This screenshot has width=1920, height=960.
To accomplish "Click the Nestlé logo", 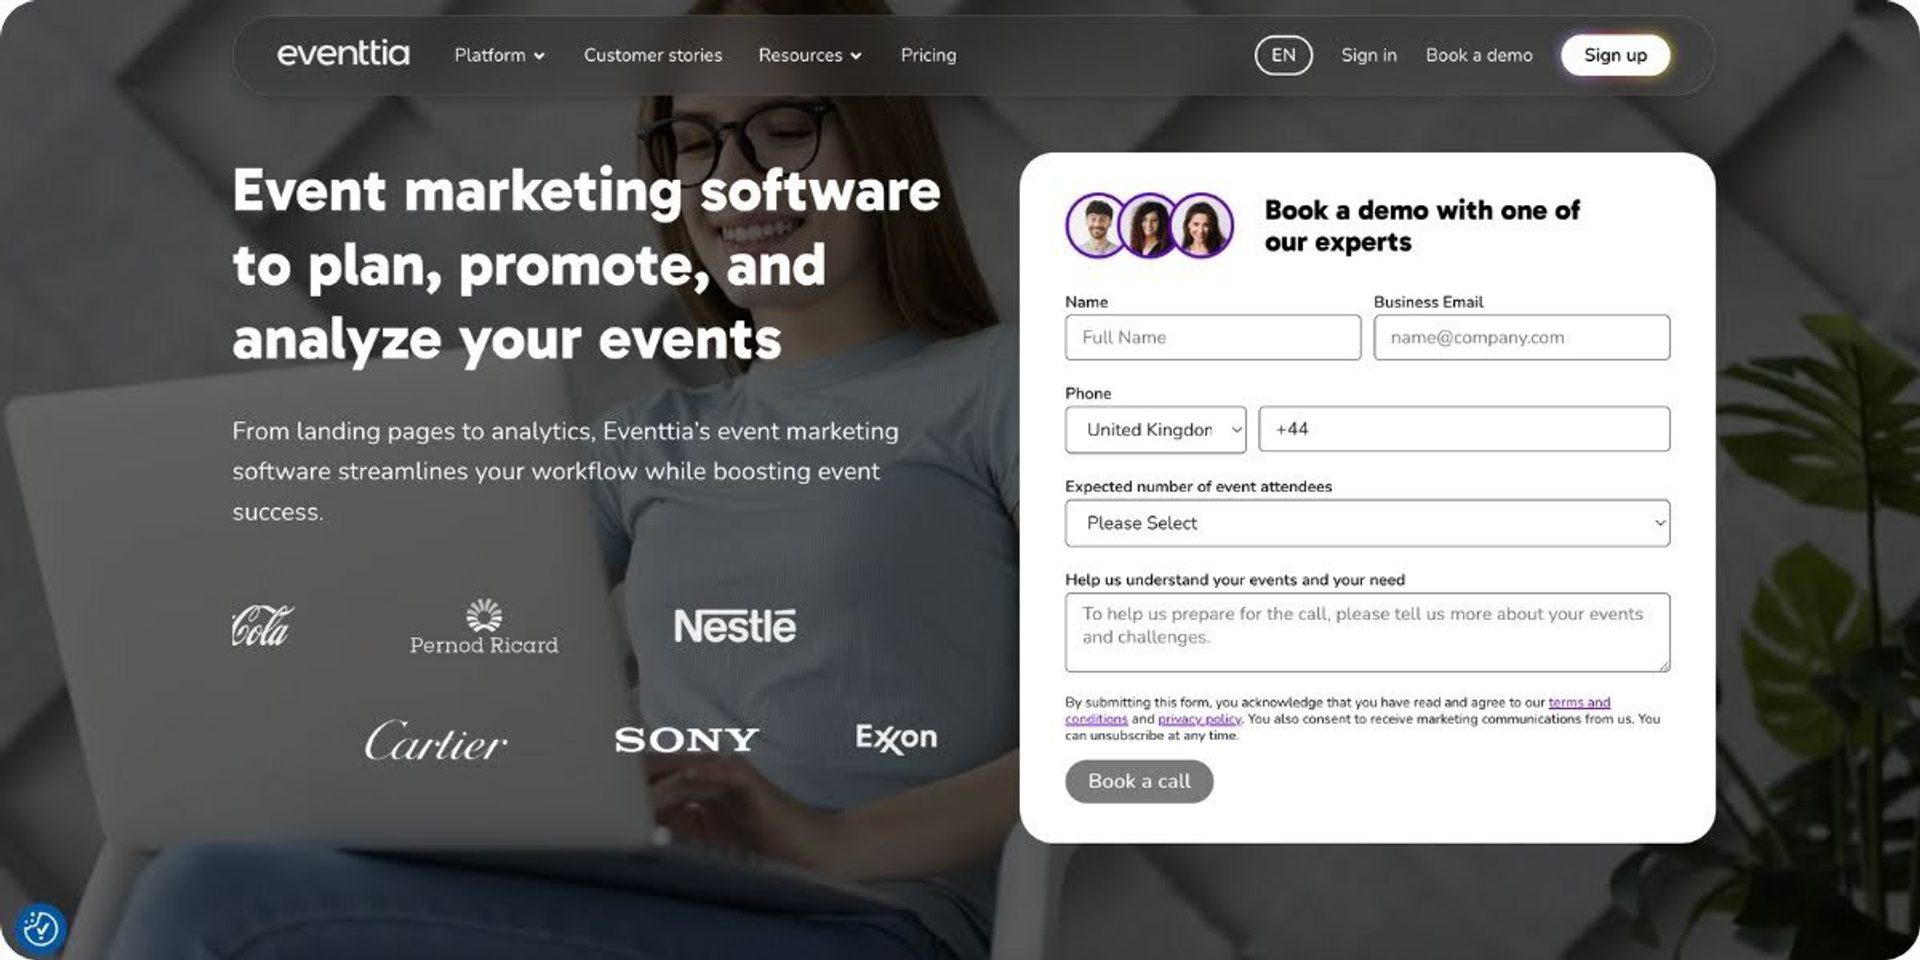I will coord(735,626).
